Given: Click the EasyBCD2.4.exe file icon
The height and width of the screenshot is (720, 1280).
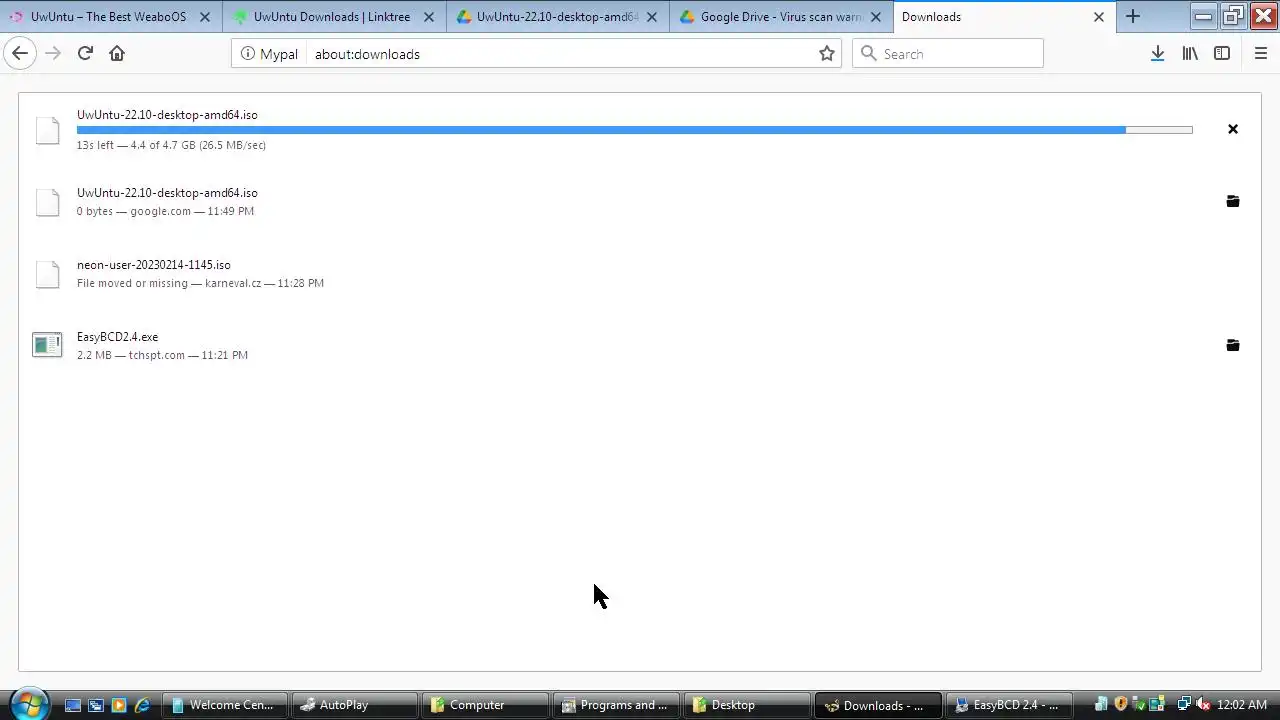Looking at the screenshot, I should pyautogui.click(x=47, y=345).
